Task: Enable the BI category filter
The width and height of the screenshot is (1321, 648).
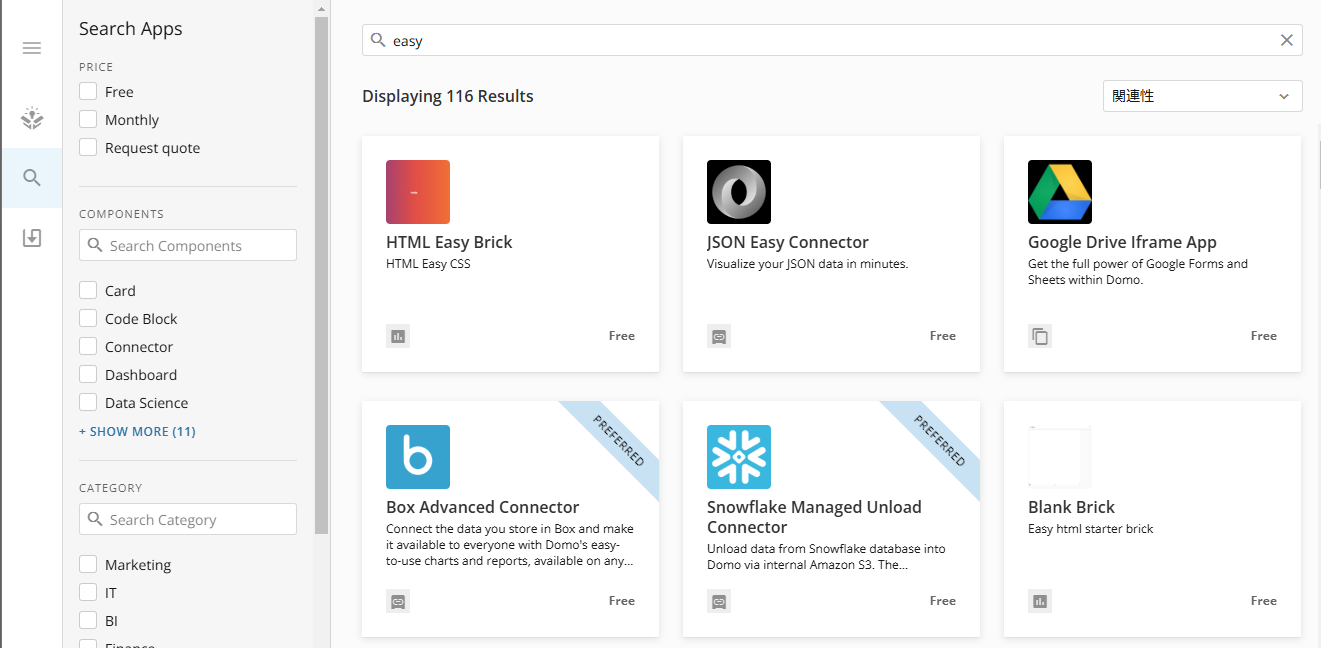Action: tap(88, 621)
